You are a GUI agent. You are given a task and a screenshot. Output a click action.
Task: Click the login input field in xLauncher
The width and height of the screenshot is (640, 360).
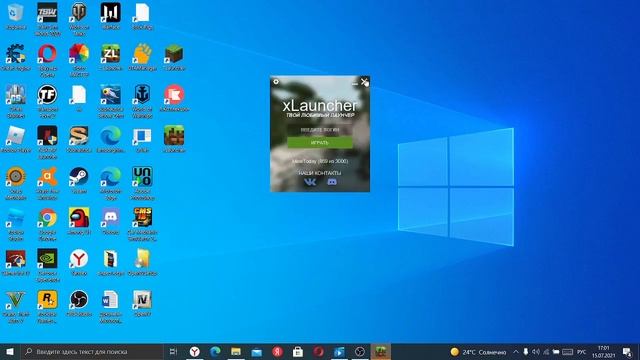[320, 130]
